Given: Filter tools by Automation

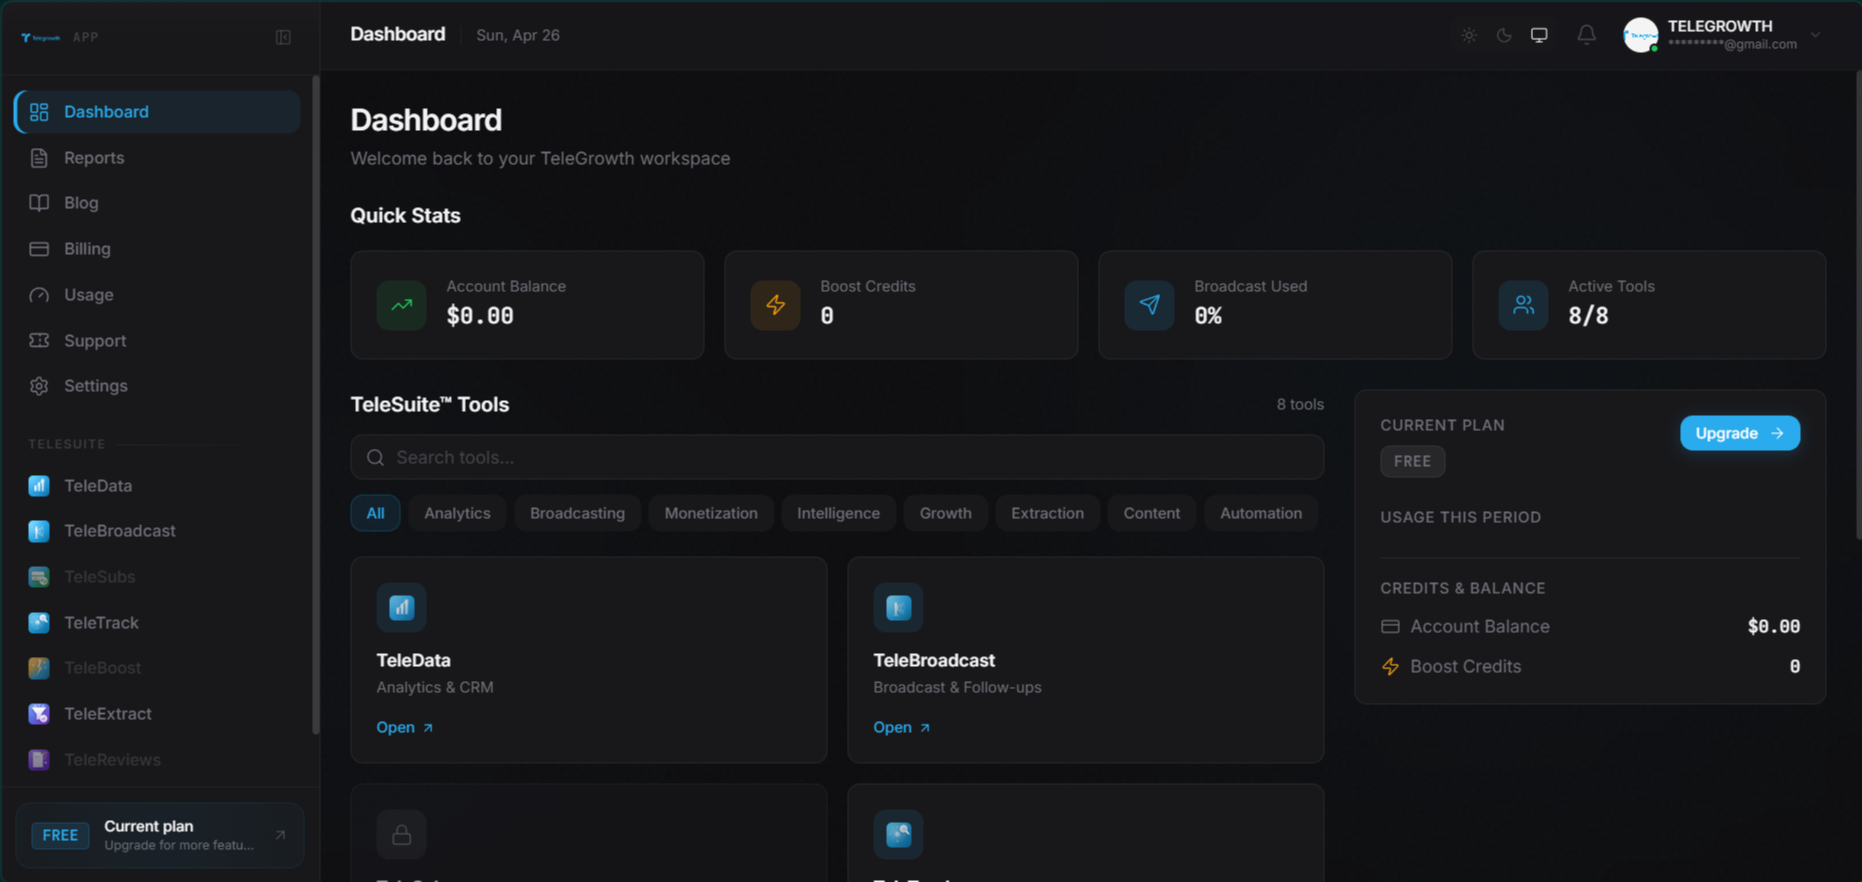Looking at the screenshot, I should pyautogui.click(x=1260, y=513).
